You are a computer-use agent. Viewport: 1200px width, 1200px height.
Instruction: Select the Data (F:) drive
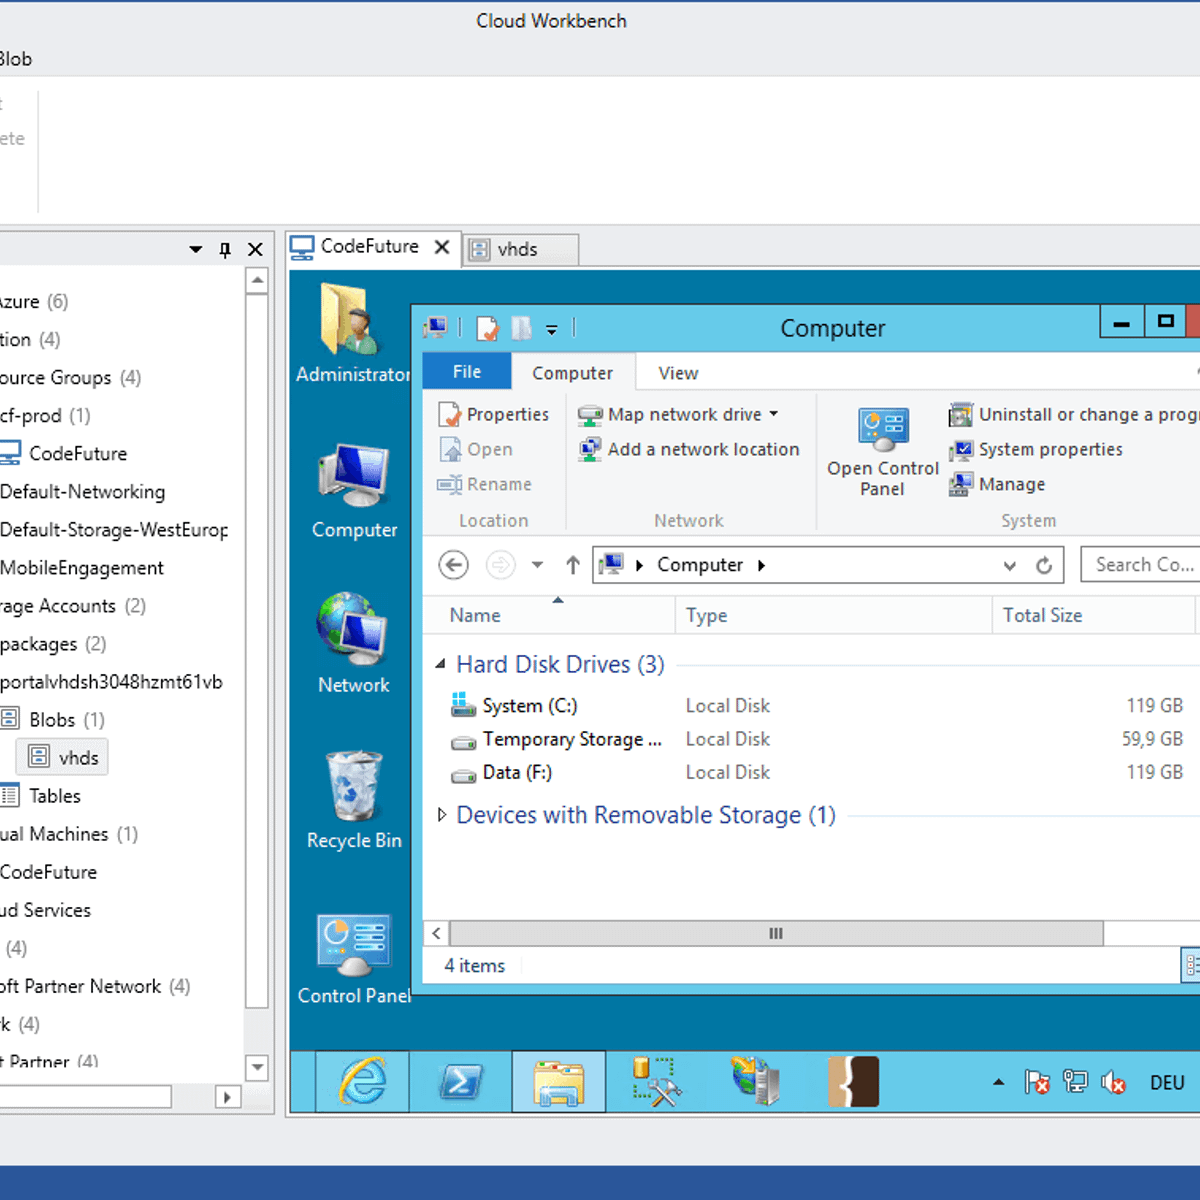(517, 773)
